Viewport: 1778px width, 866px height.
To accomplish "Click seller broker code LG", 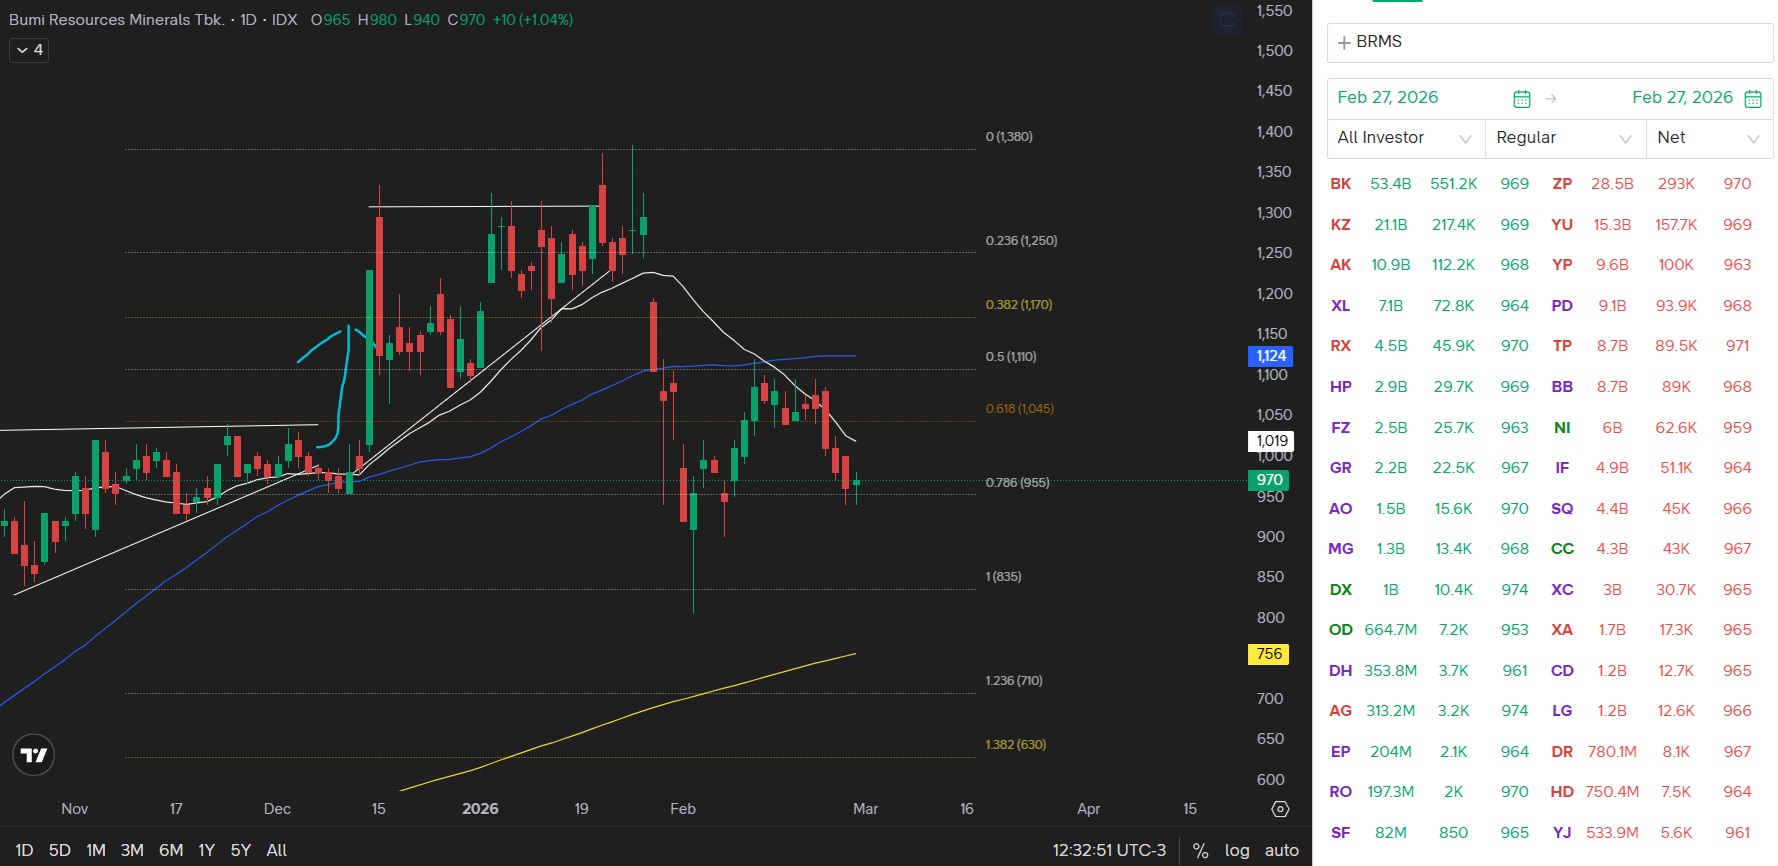I will 1562,711.
